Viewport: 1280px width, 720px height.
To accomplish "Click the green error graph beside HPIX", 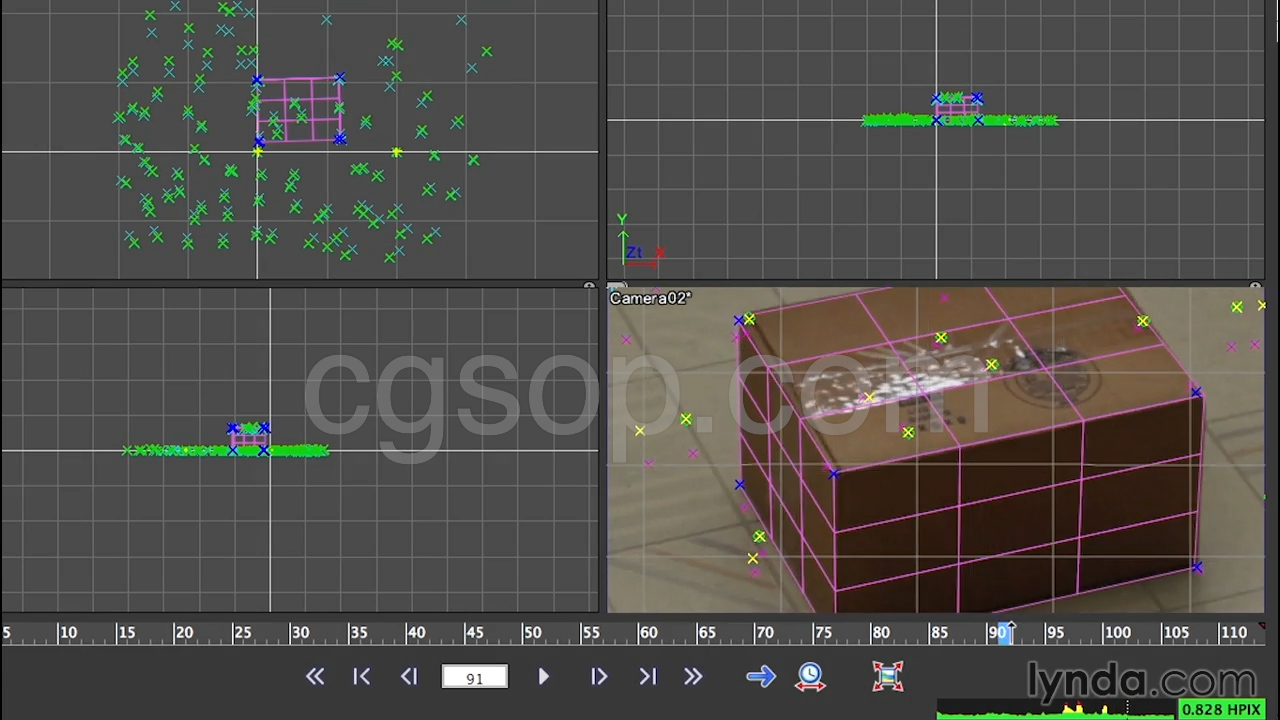I will point(1056,711).
